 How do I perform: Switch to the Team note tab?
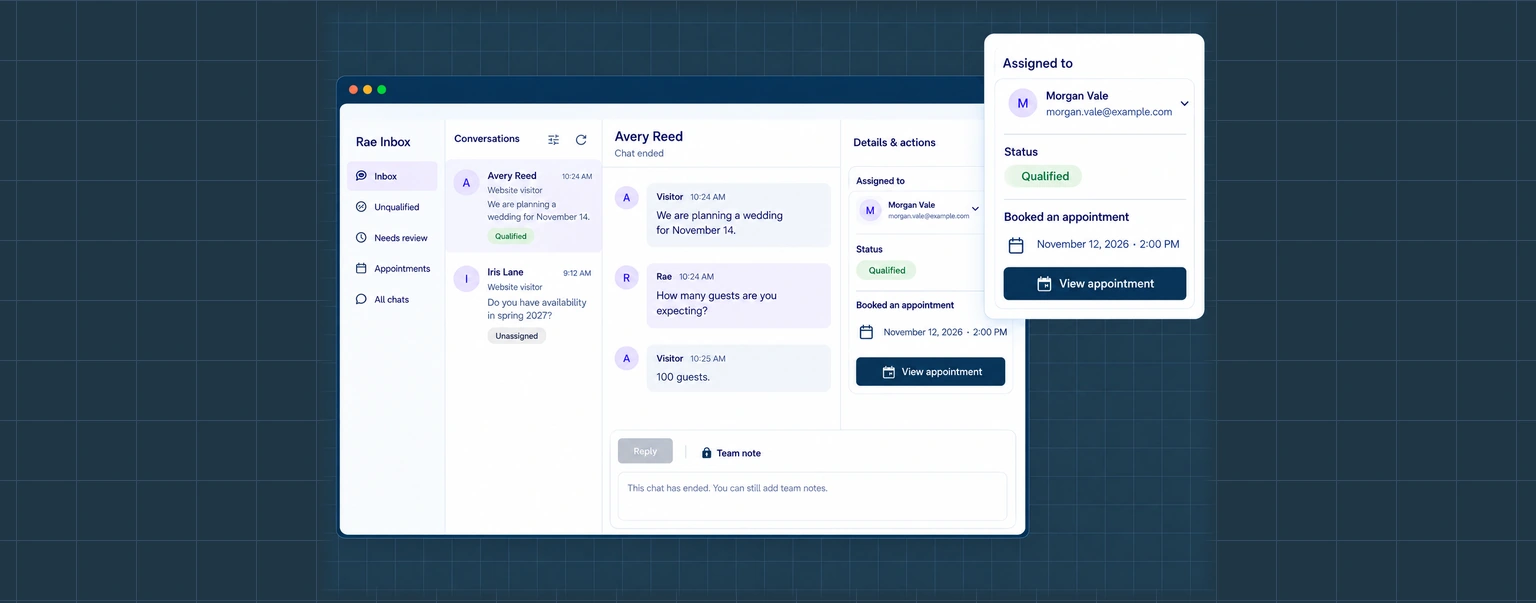click(731, 453)
